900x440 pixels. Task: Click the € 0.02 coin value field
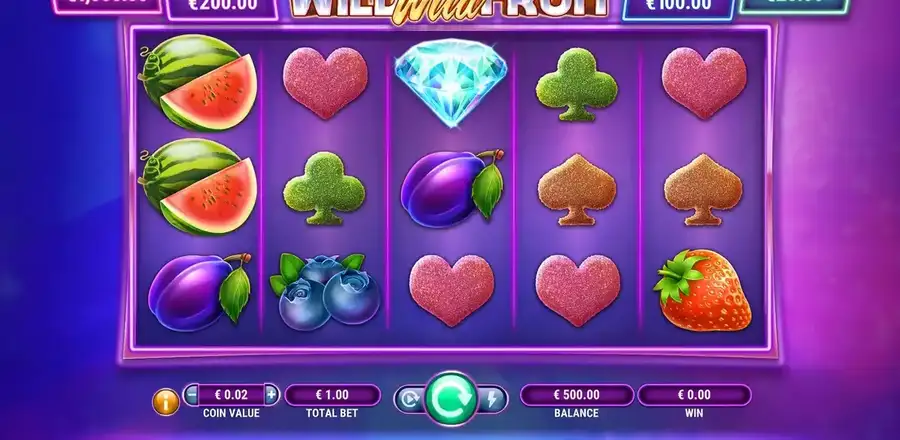pyautogui.click(x=231, y=395)
